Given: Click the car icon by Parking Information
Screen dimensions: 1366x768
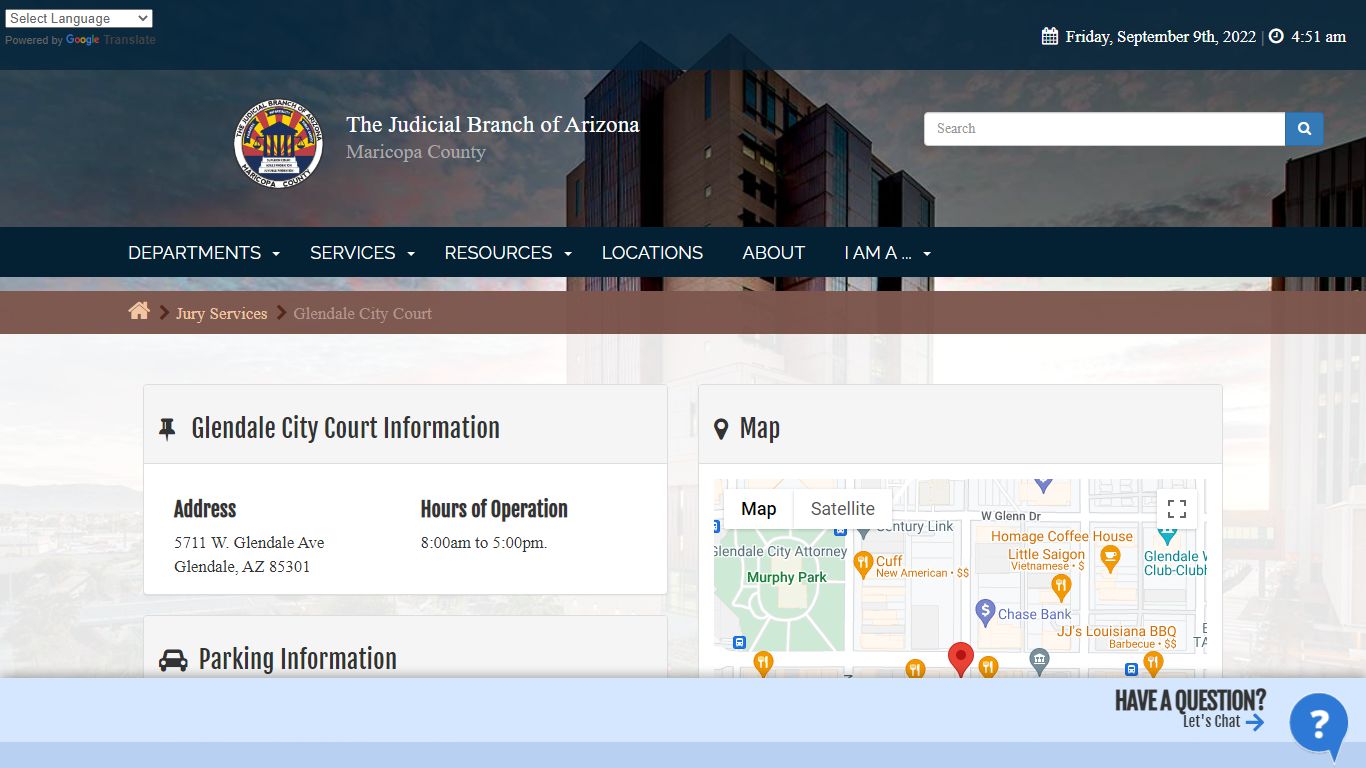Looking at the screenshot, I should (173, 660).
